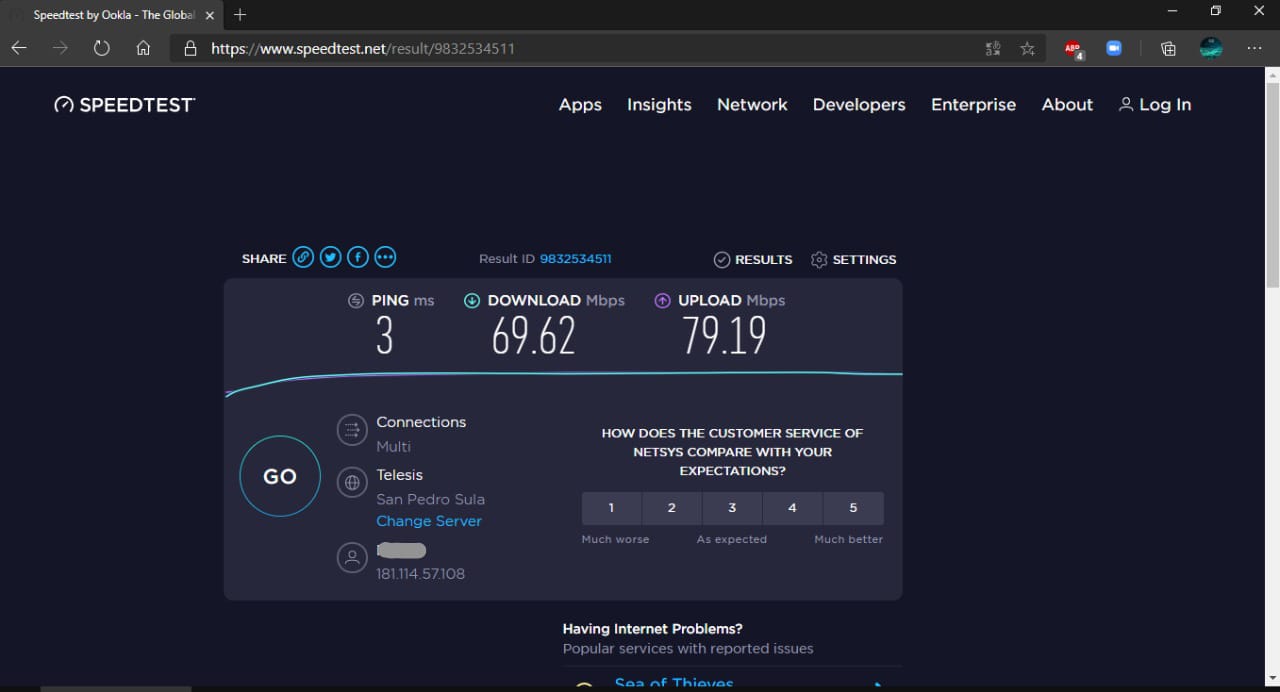This screenshot has height=692, width=1280.
Task: Click the Telesis server globe icon
Action: pyautogui.click(x=352, y=483)
